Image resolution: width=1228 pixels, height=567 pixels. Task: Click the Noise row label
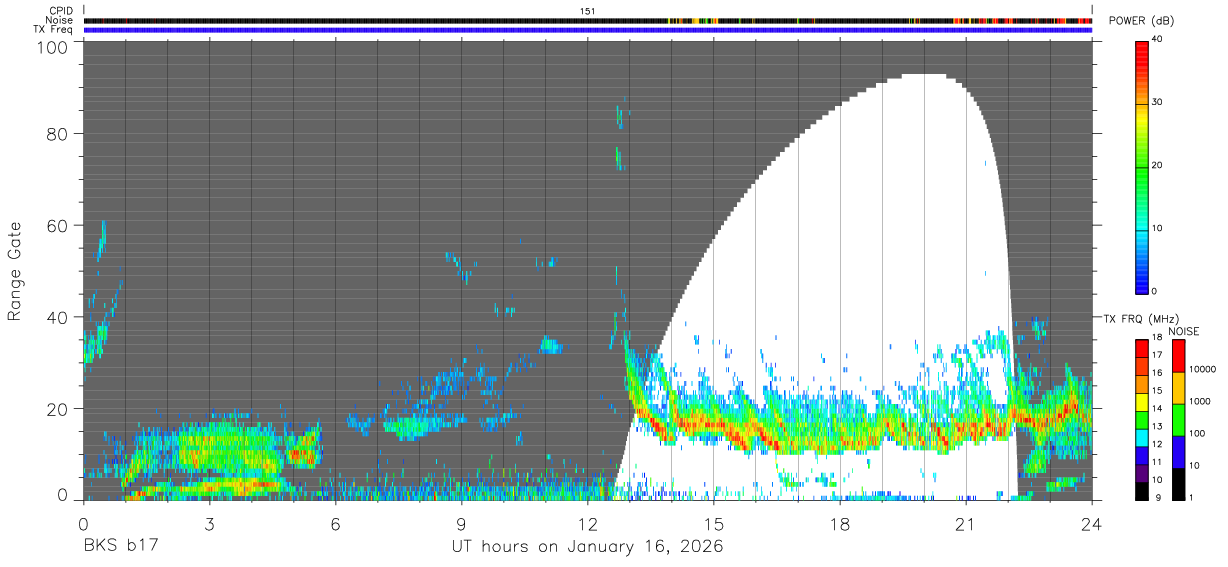coord(60,20)
